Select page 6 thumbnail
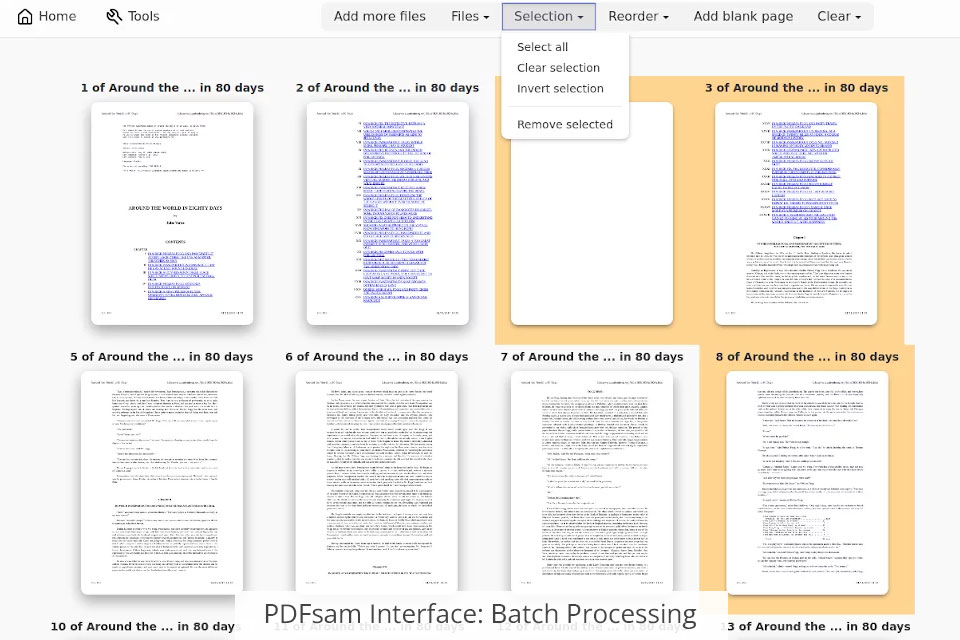Screen dimensions: 960x640 coord(377,483)
